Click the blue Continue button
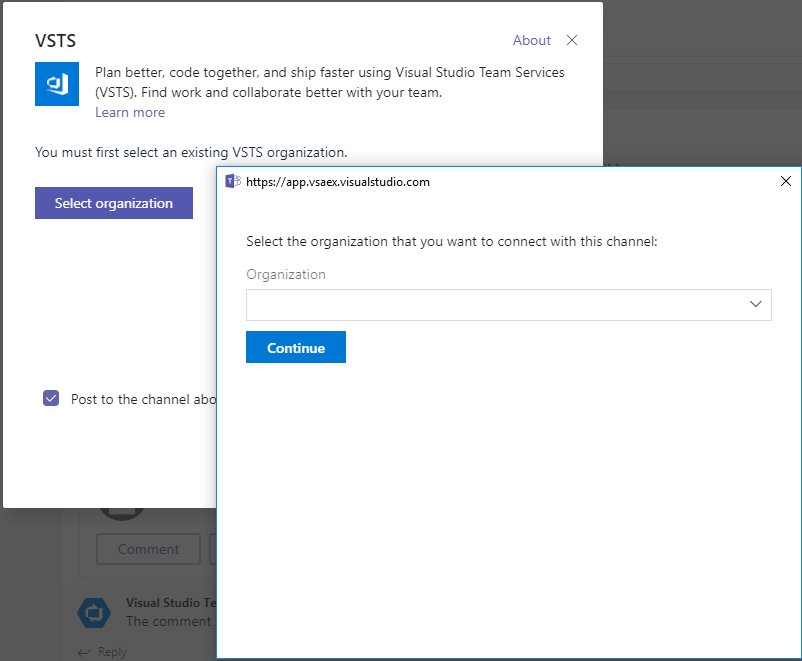This screenshot has height=661, width=802. click(x=296, y=347)
